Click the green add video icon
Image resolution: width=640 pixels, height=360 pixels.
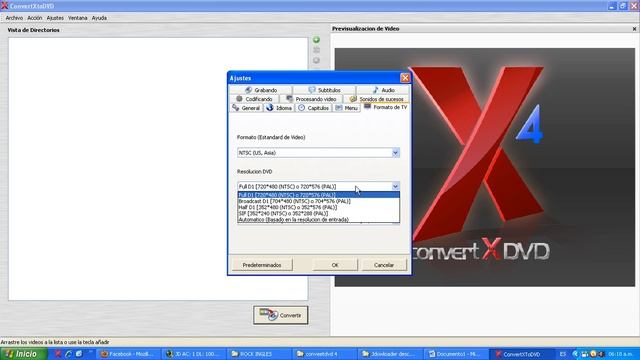(316, 40)
